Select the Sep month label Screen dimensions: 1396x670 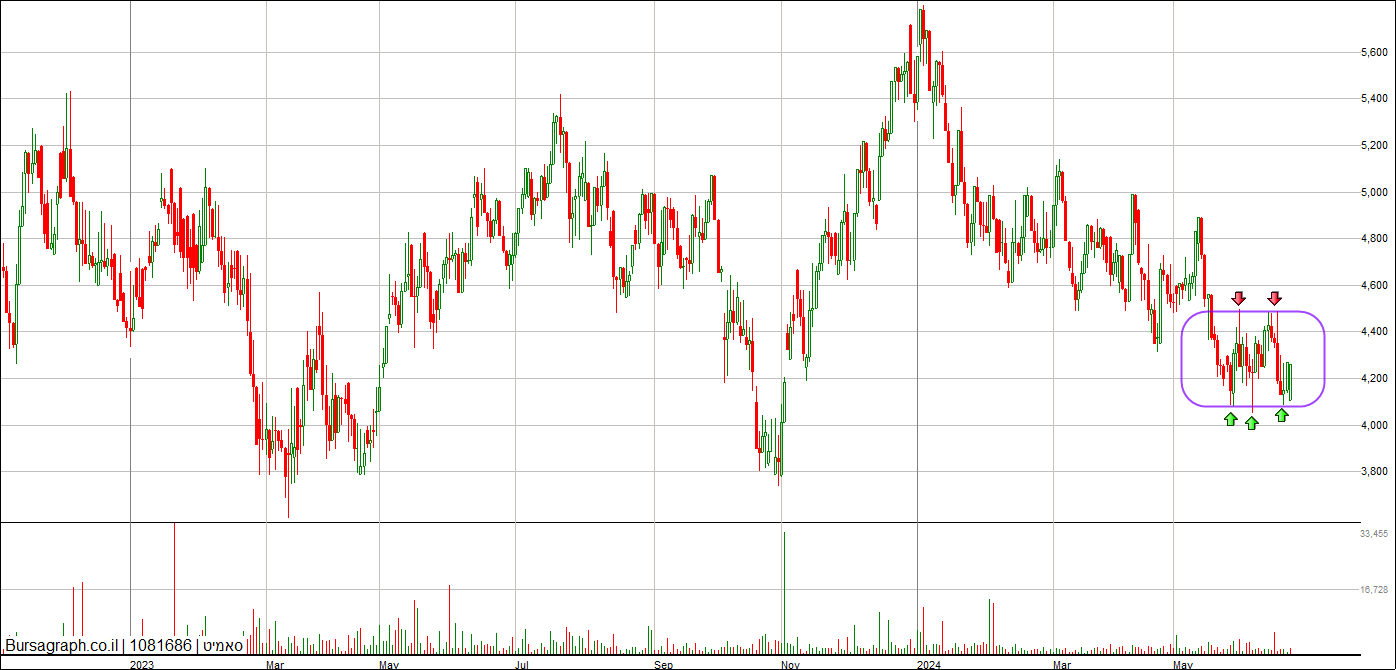point(664,664)
